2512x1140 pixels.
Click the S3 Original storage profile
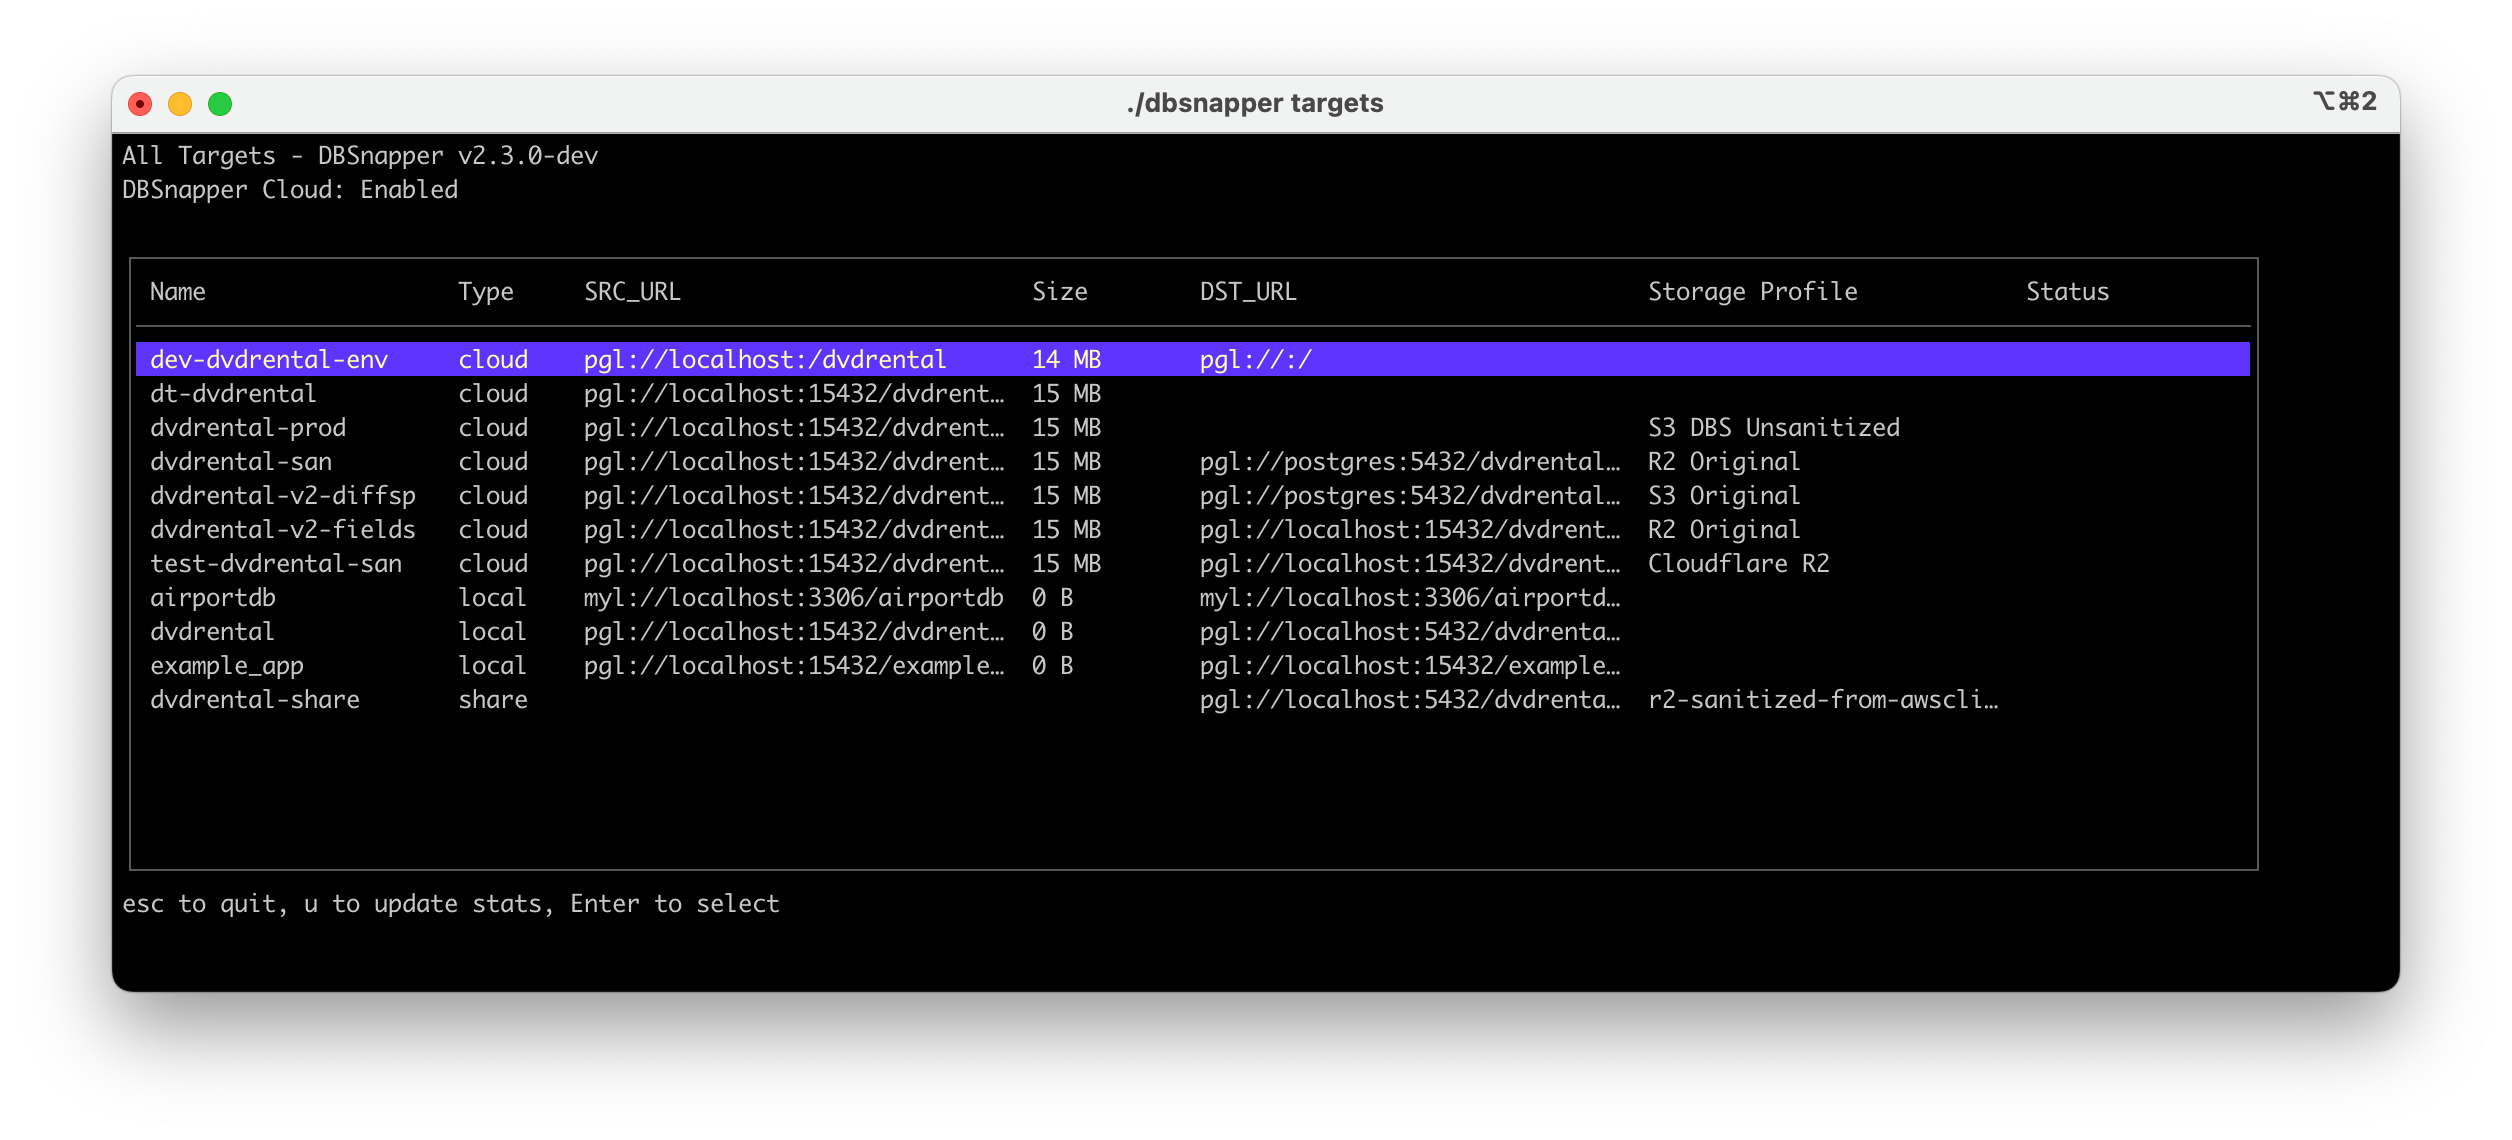coord(1724,495)
